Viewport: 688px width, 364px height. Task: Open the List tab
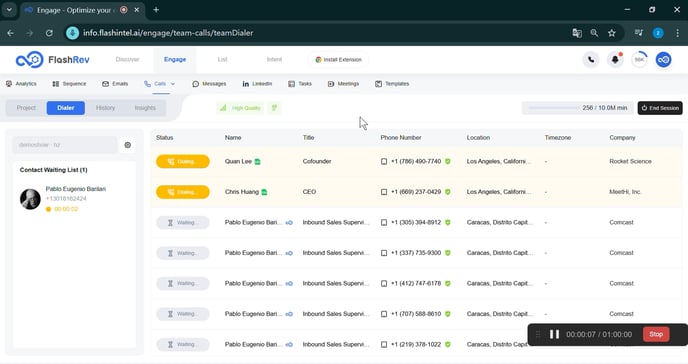pyautogui.click(x=222, y=59)
